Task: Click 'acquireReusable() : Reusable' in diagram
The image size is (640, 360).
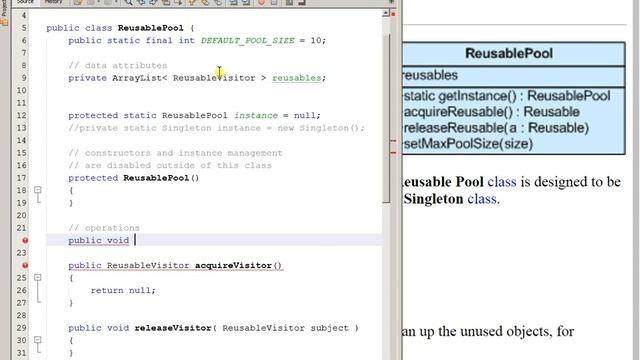Action: coord(491,112)
